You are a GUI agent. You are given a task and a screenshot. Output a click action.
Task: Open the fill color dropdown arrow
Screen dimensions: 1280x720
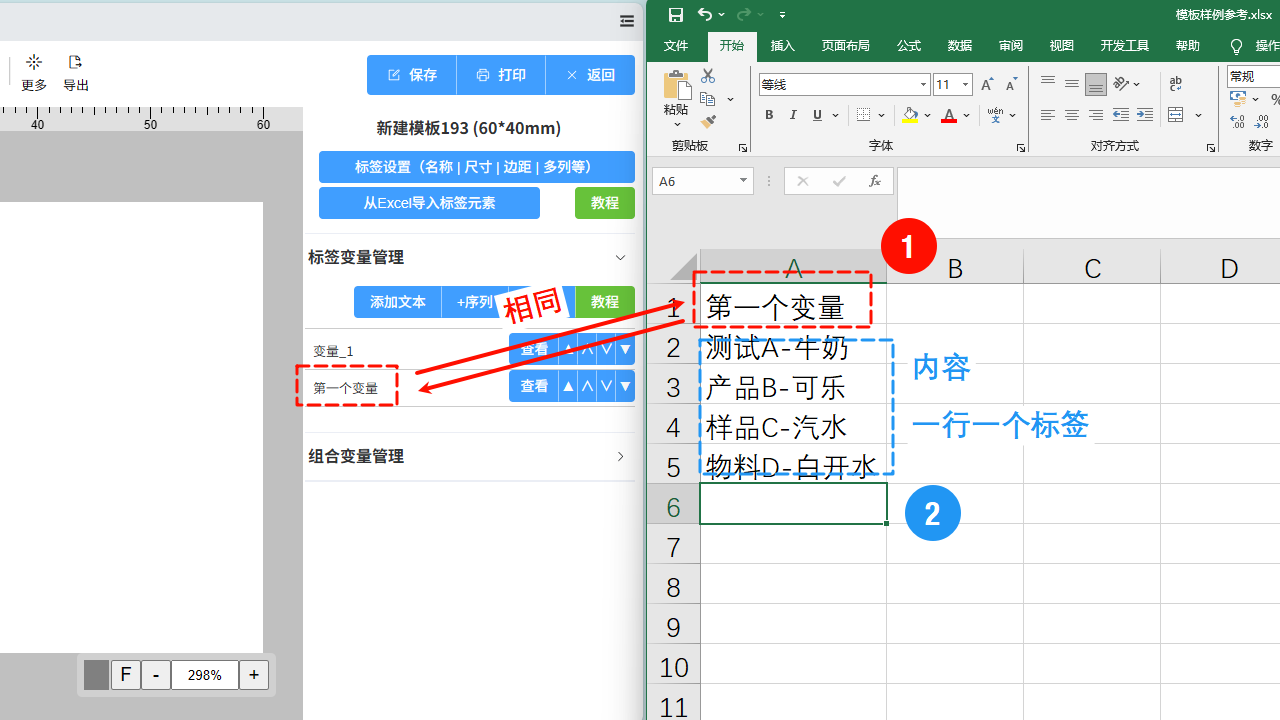pos(927,115)
